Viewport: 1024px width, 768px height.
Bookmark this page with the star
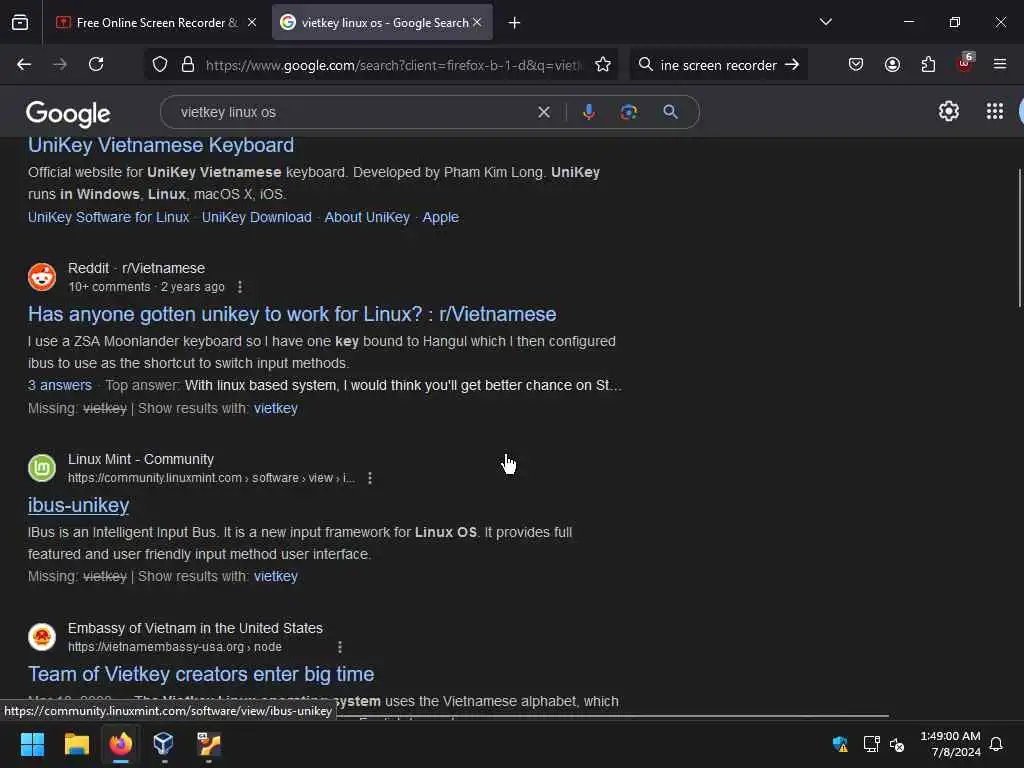602,65
